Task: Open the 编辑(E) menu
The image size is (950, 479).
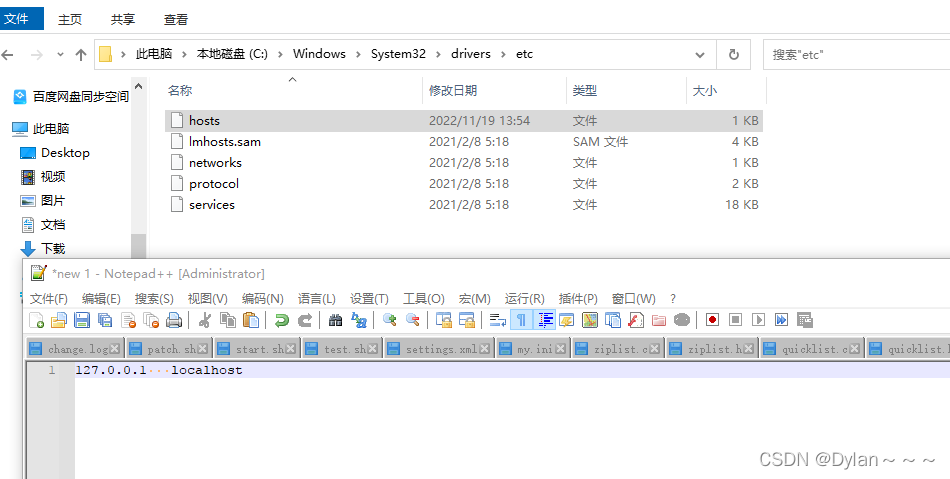Action: tap(101, 299)
